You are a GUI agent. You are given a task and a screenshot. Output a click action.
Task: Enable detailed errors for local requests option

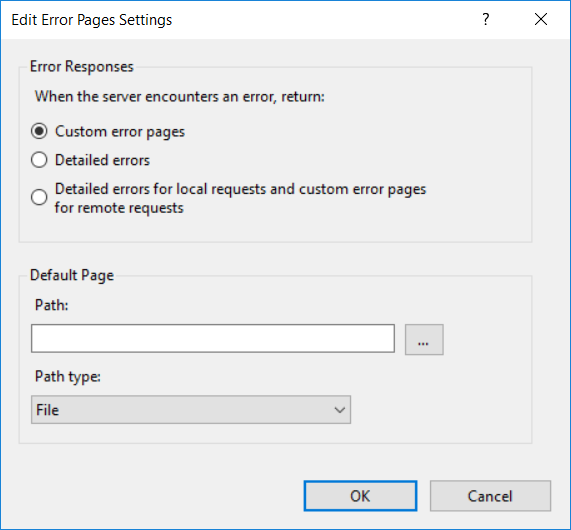click(39, 197)
